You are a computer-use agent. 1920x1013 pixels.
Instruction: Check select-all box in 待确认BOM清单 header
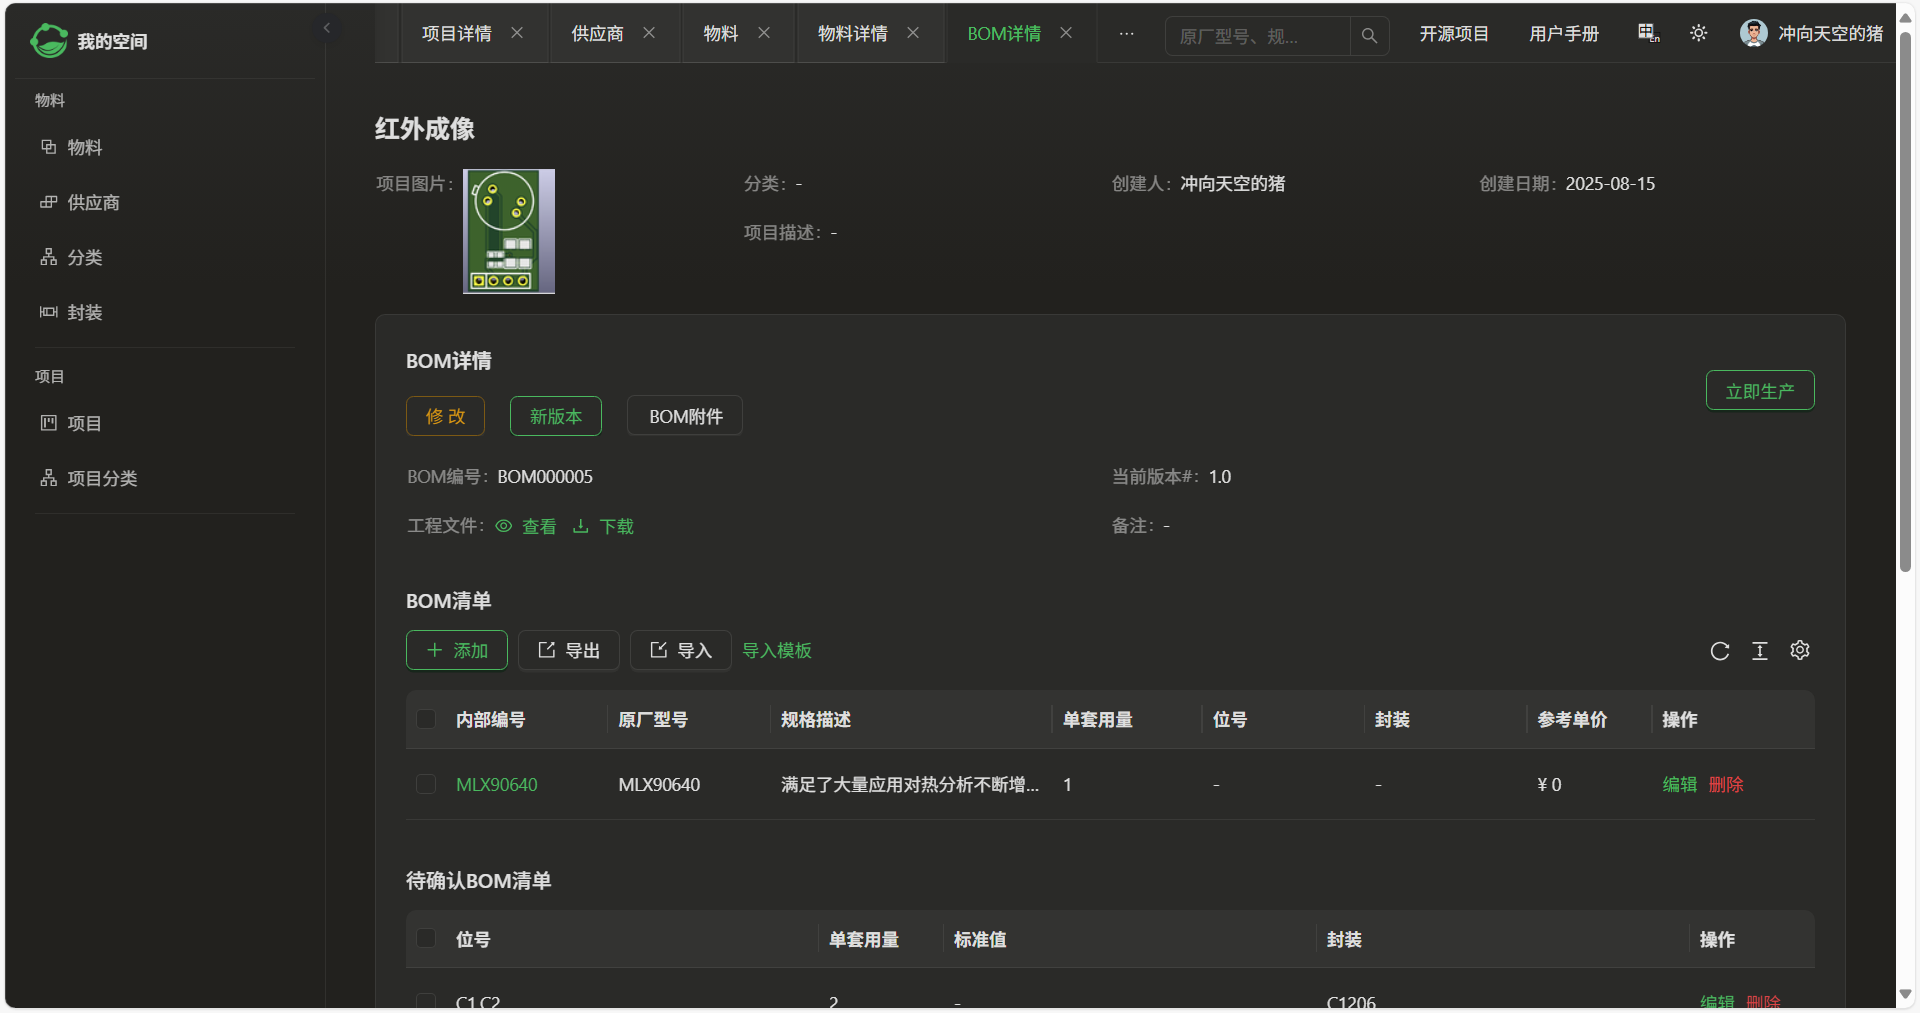pyautogui.click(x=426, y=939)
